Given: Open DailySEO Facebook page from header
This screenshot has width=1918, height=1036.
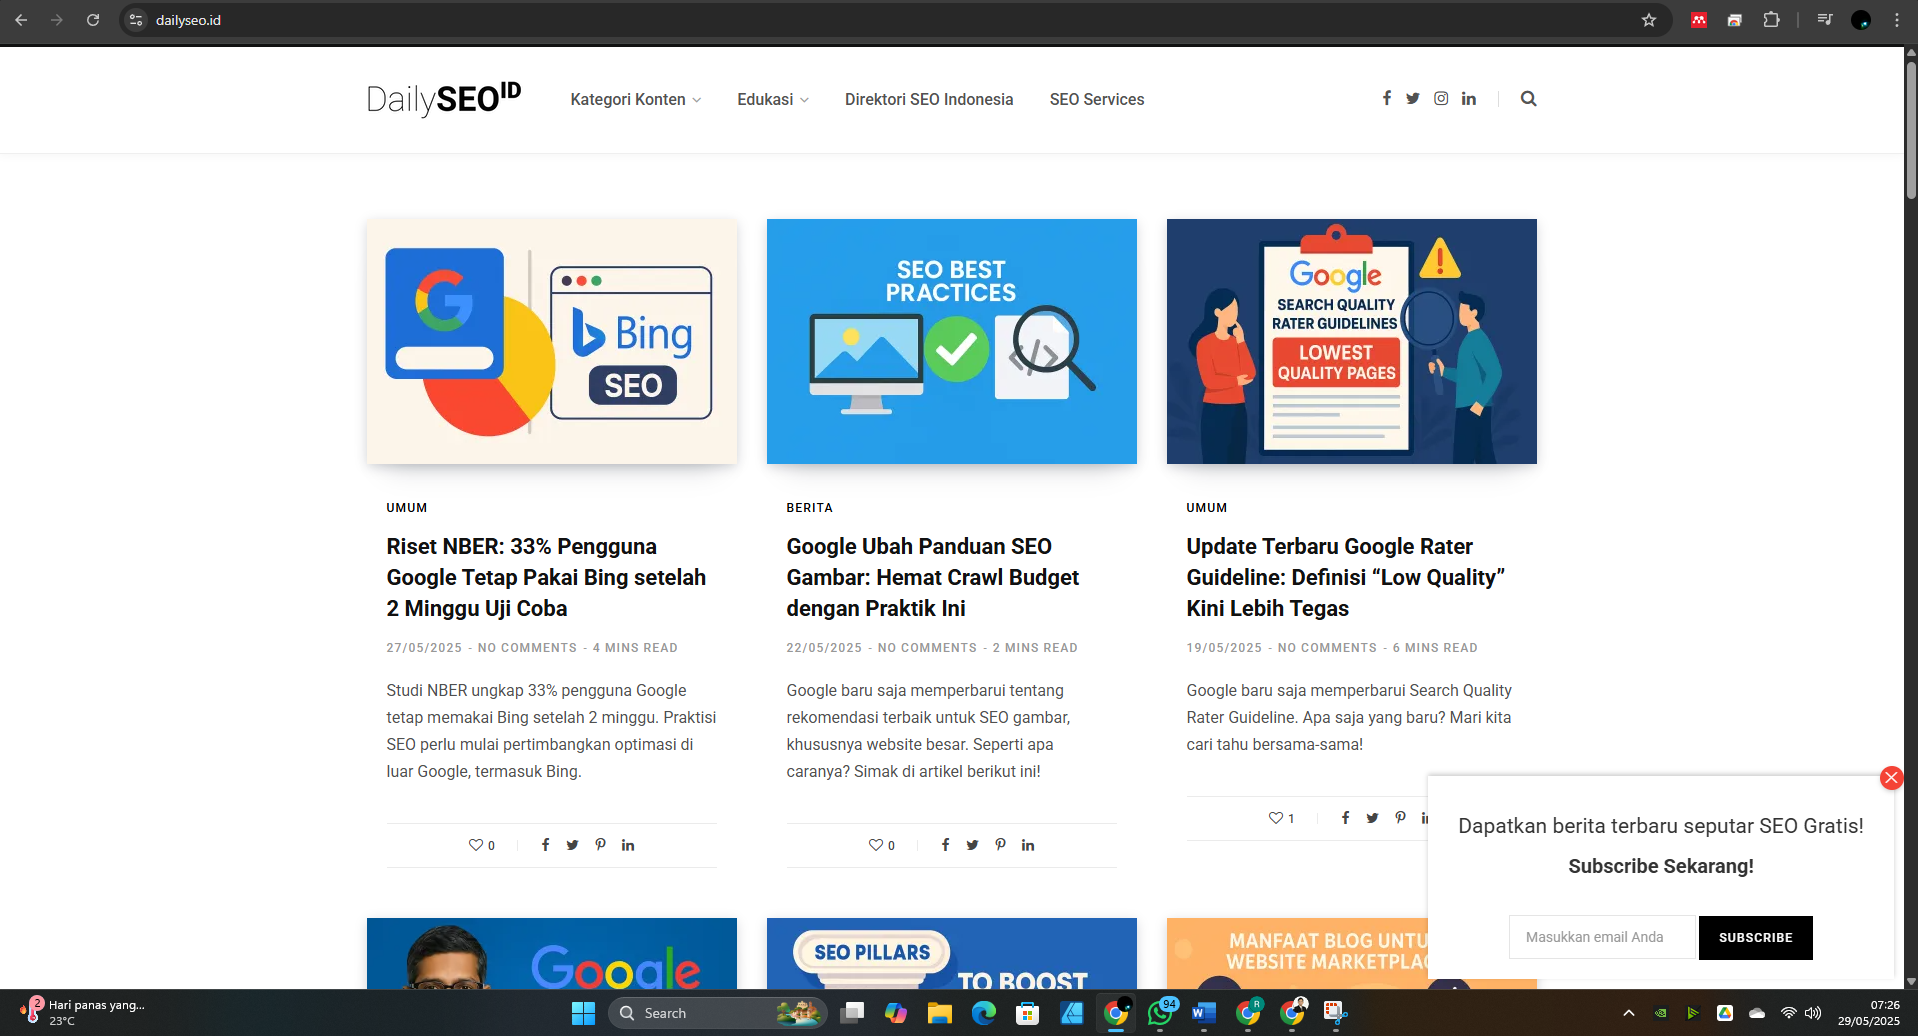Looking at the screenshot, I should tap(1387, 98).
